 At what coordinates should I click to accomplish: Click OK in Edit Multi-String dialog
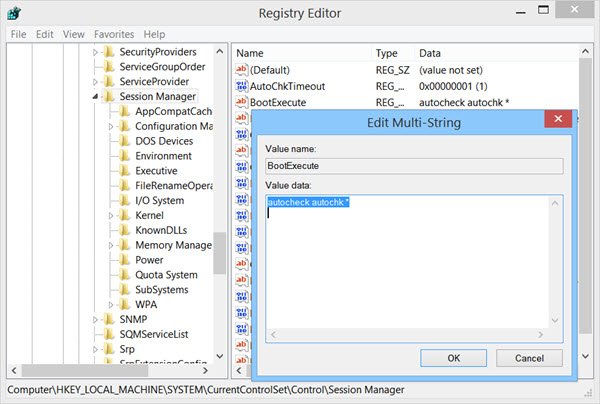(453, 358)
